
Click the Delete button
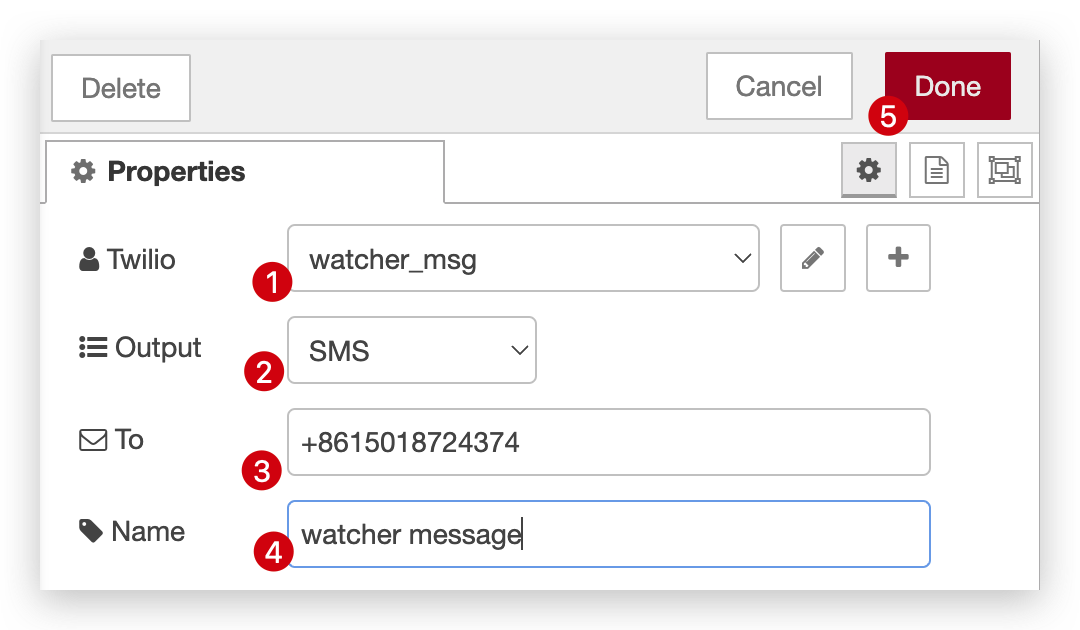(x=121, y=88)
